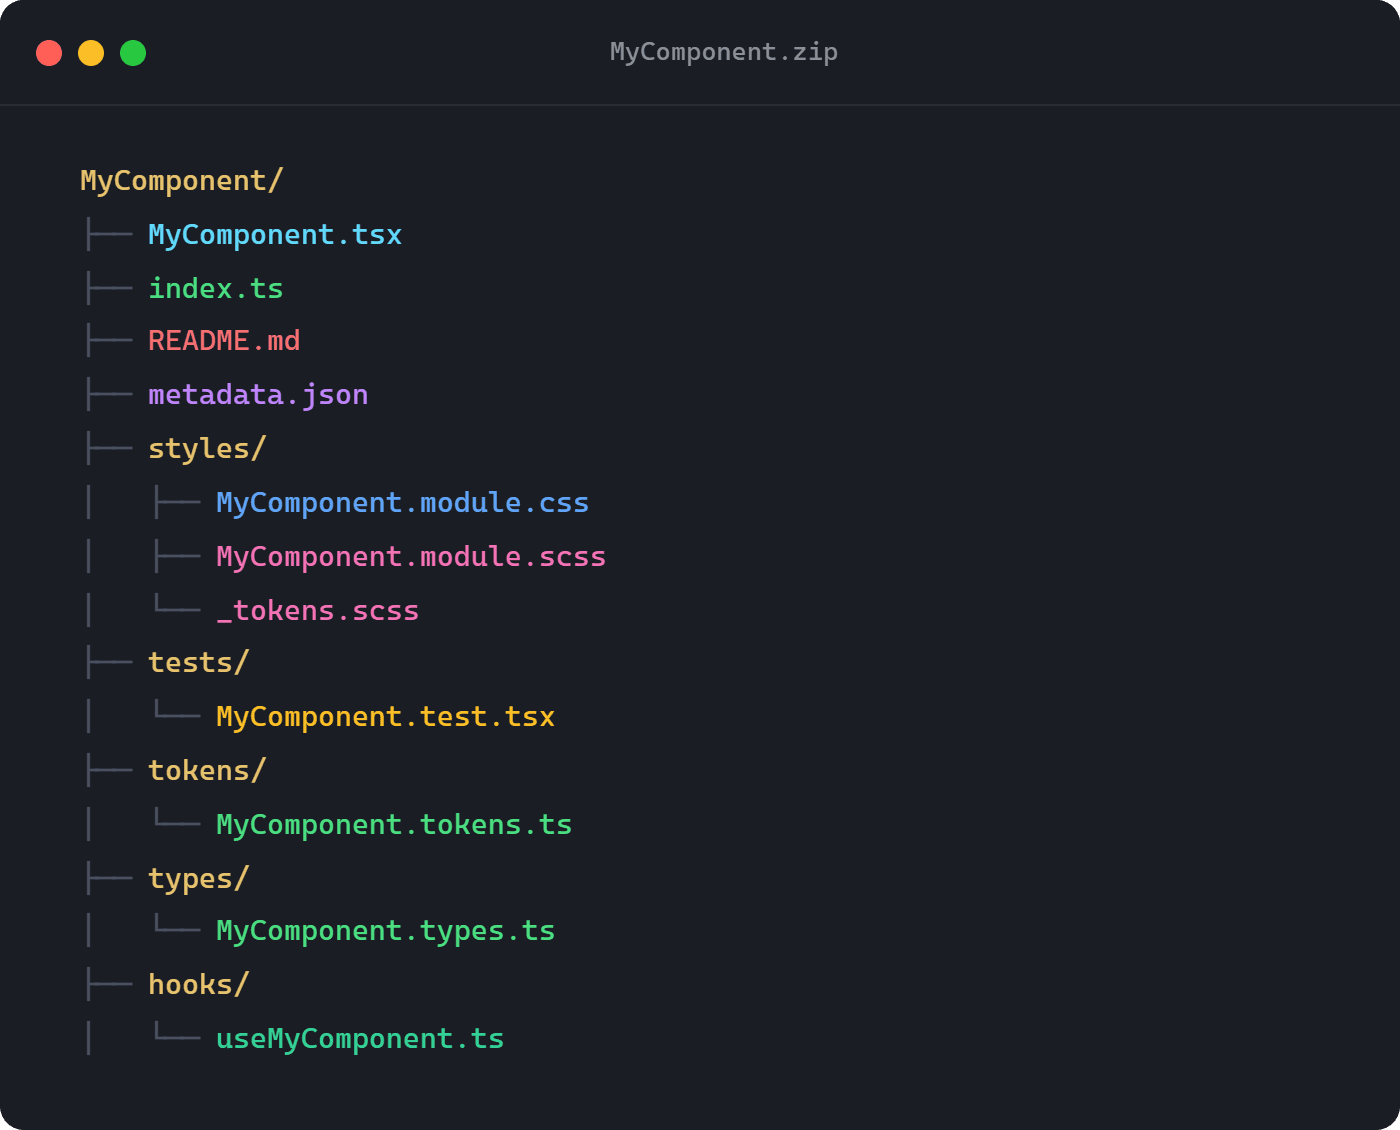1400x1130 pixels.
Task: Open index.ts from the tree
Action: click(x=215, y=288)
